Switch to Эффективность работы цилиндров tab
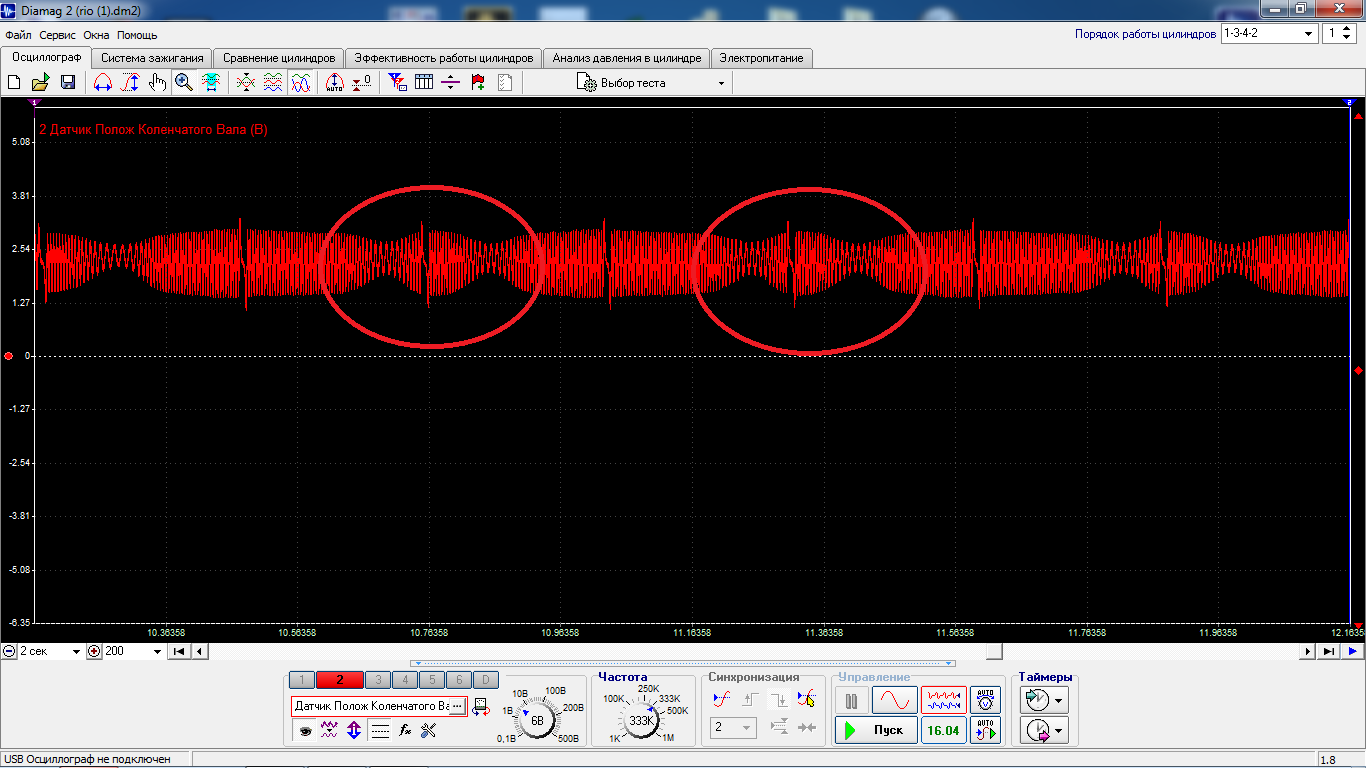Image resolution: width=1366 pixels, height=768 pixels. [444, 58]
